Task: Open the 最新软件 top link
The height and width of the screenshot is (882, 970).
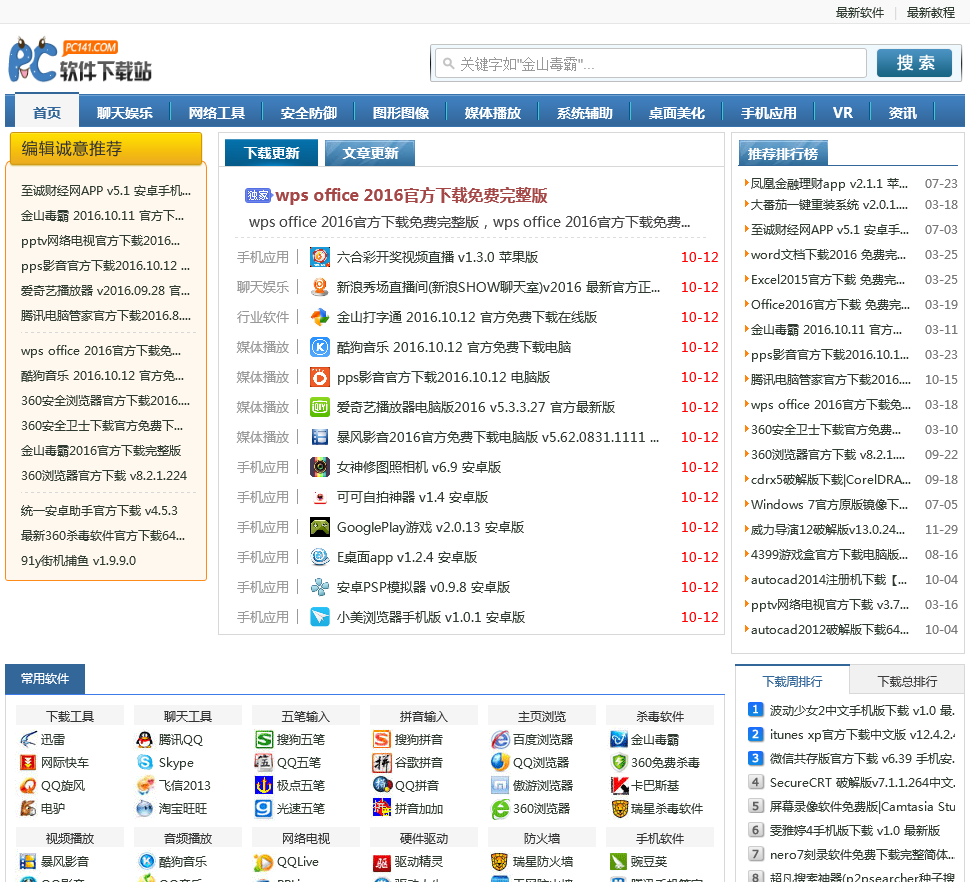Action: (859, 12)
